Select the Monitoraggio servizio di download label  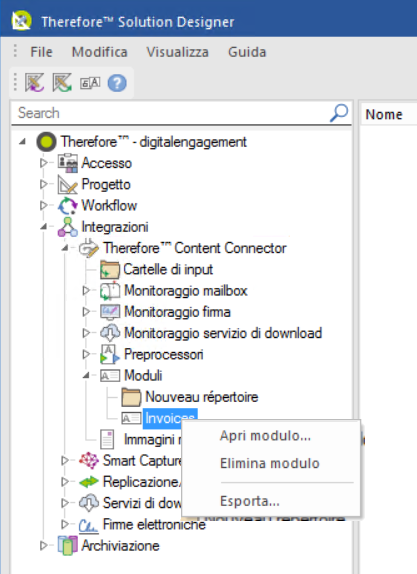tap(223, 333)
